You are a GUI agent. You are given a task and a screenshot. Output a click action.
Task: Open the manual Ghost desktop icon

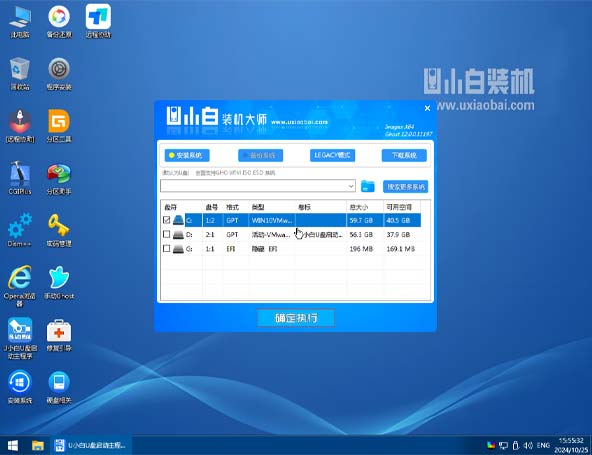click(x=59, y=282)
